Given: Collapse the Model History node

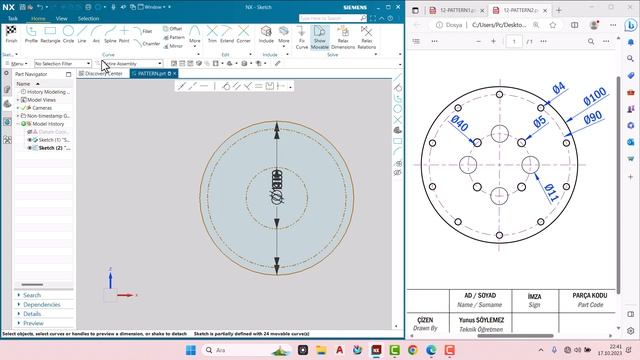Looking at the screenshot, I should point(18,124).
